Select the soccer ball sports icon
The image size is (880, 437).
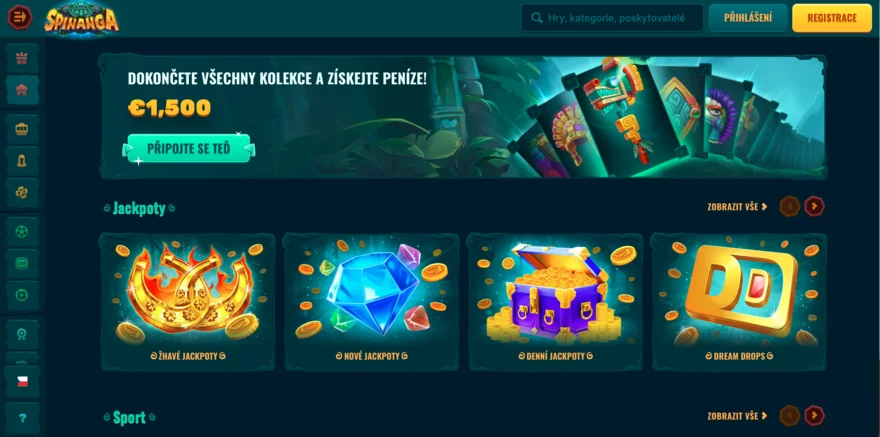[22, 231]
